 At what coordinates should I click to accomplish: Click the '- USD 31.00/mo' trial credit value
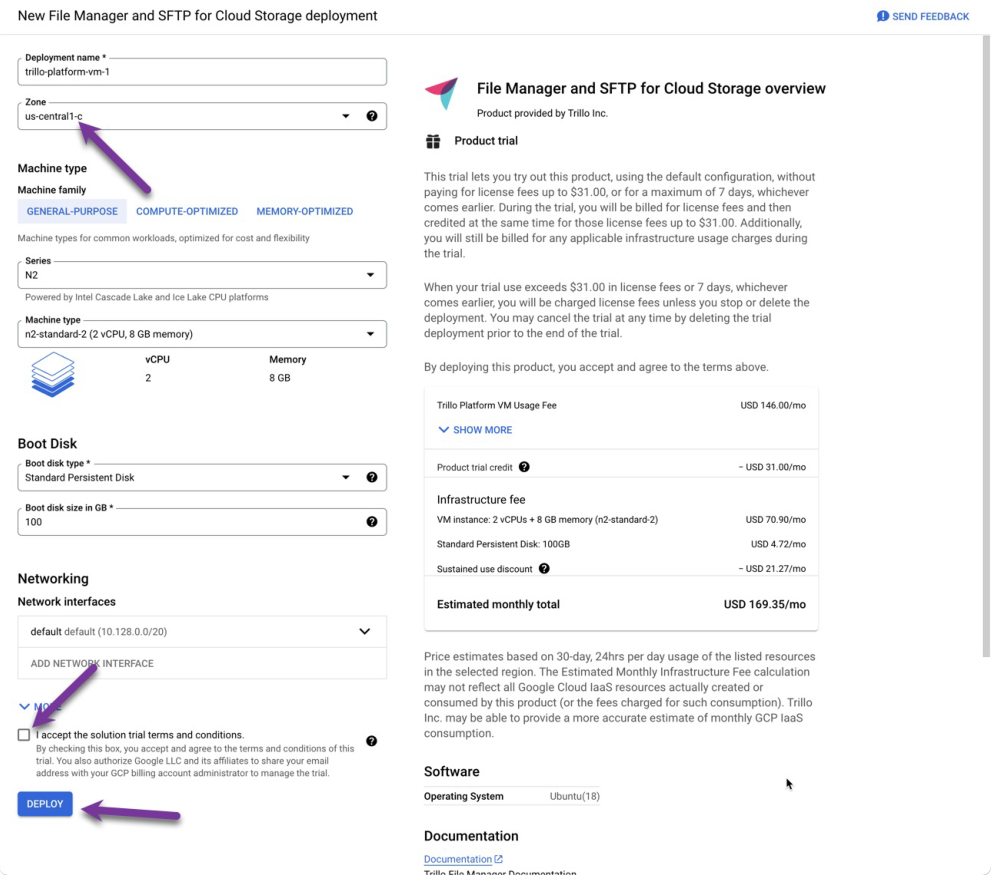tap(772, 467)
